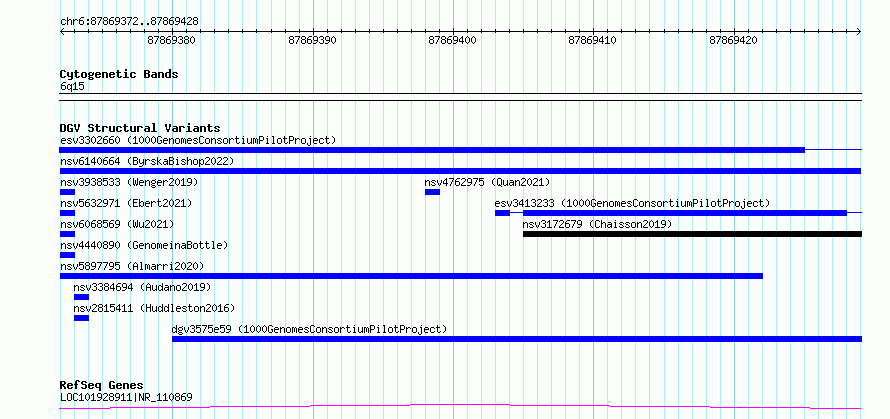
Task: Select the nsv6140664 blue variant bar
Action: point(460,171)
